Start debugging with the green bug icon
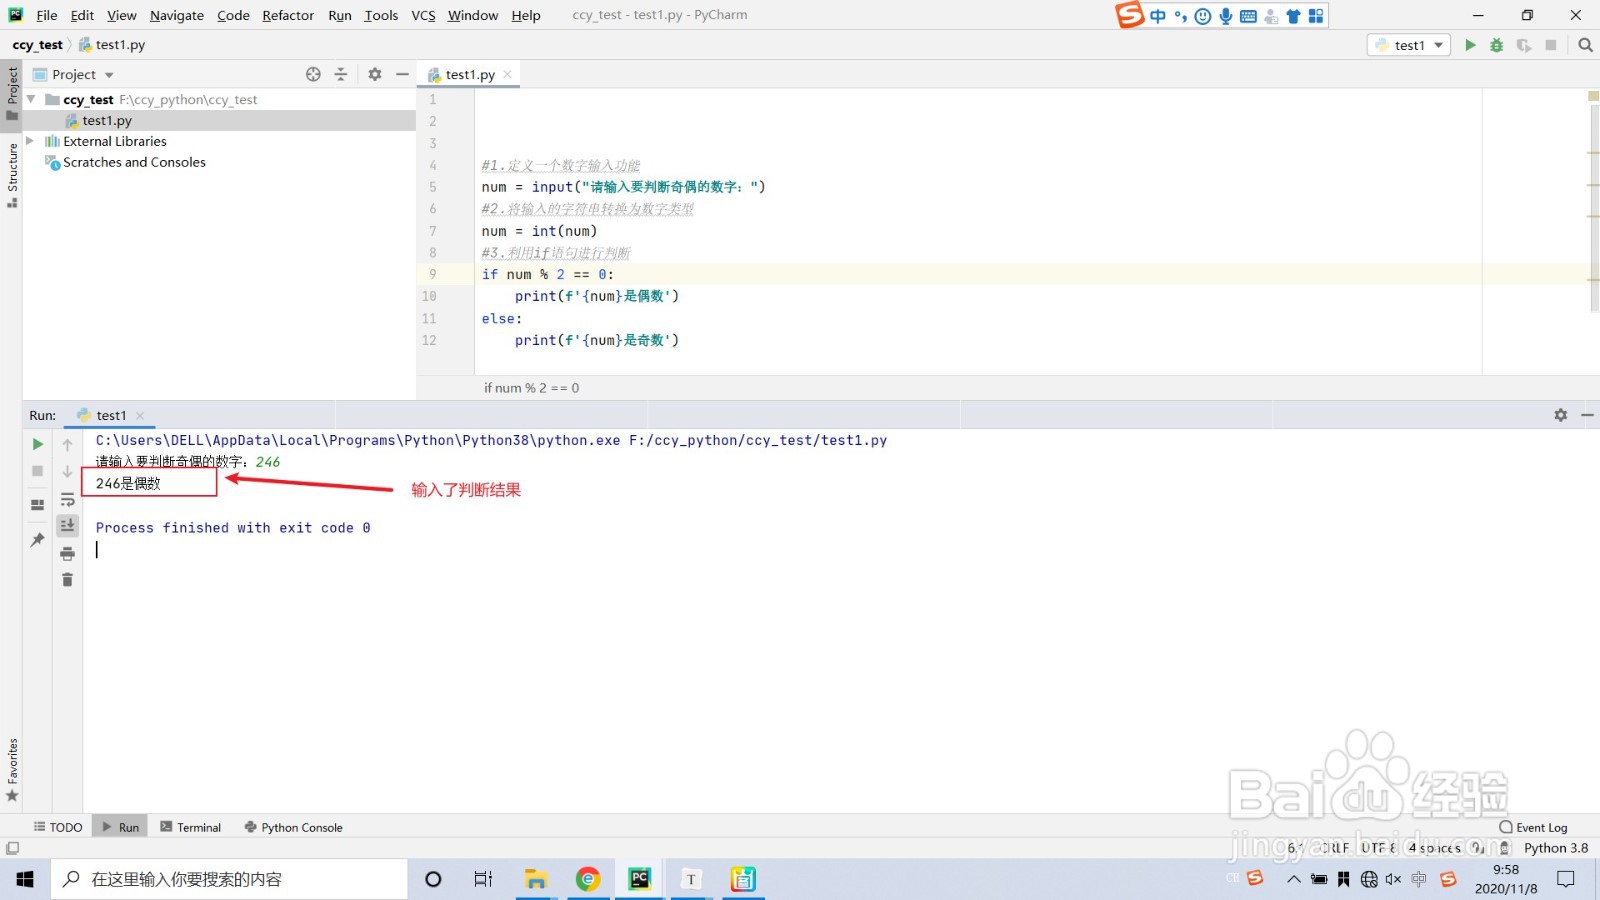 [1497, 45]
